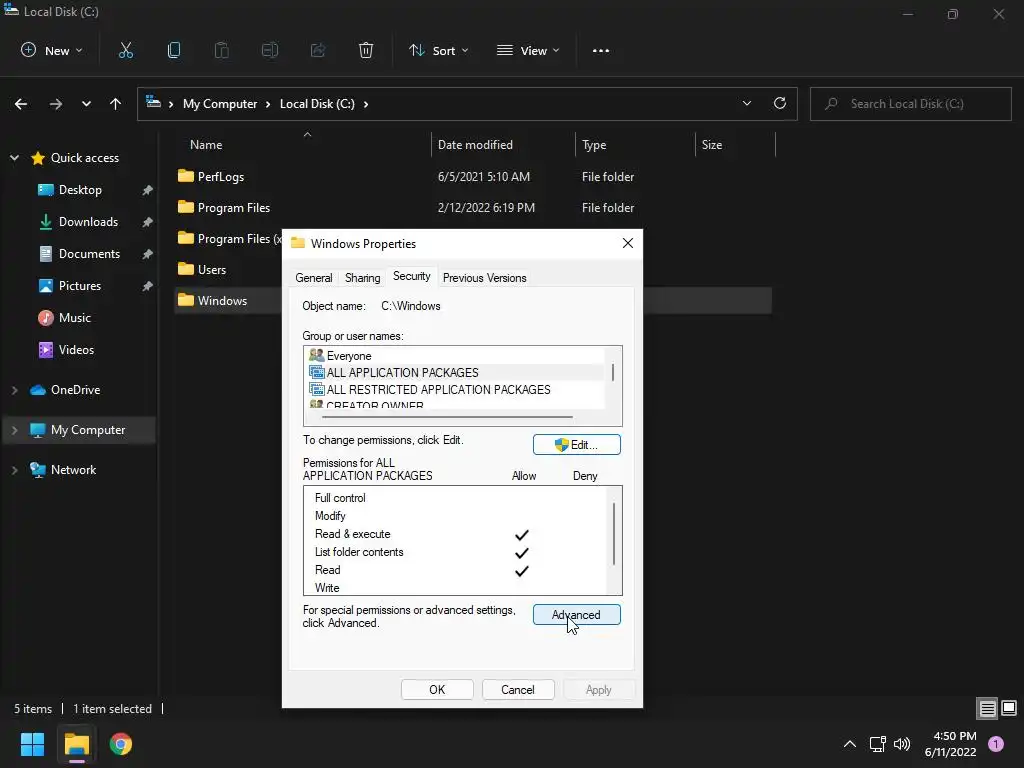Collapse the Quick access tree

(x=14, y=157)
